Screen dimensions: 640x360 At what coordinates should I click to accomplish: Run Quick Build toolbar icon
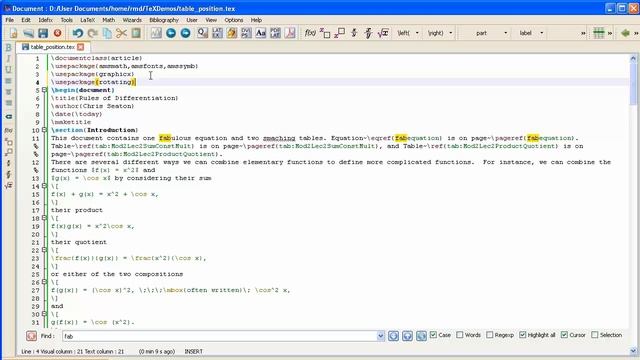[x=203, y=33]
